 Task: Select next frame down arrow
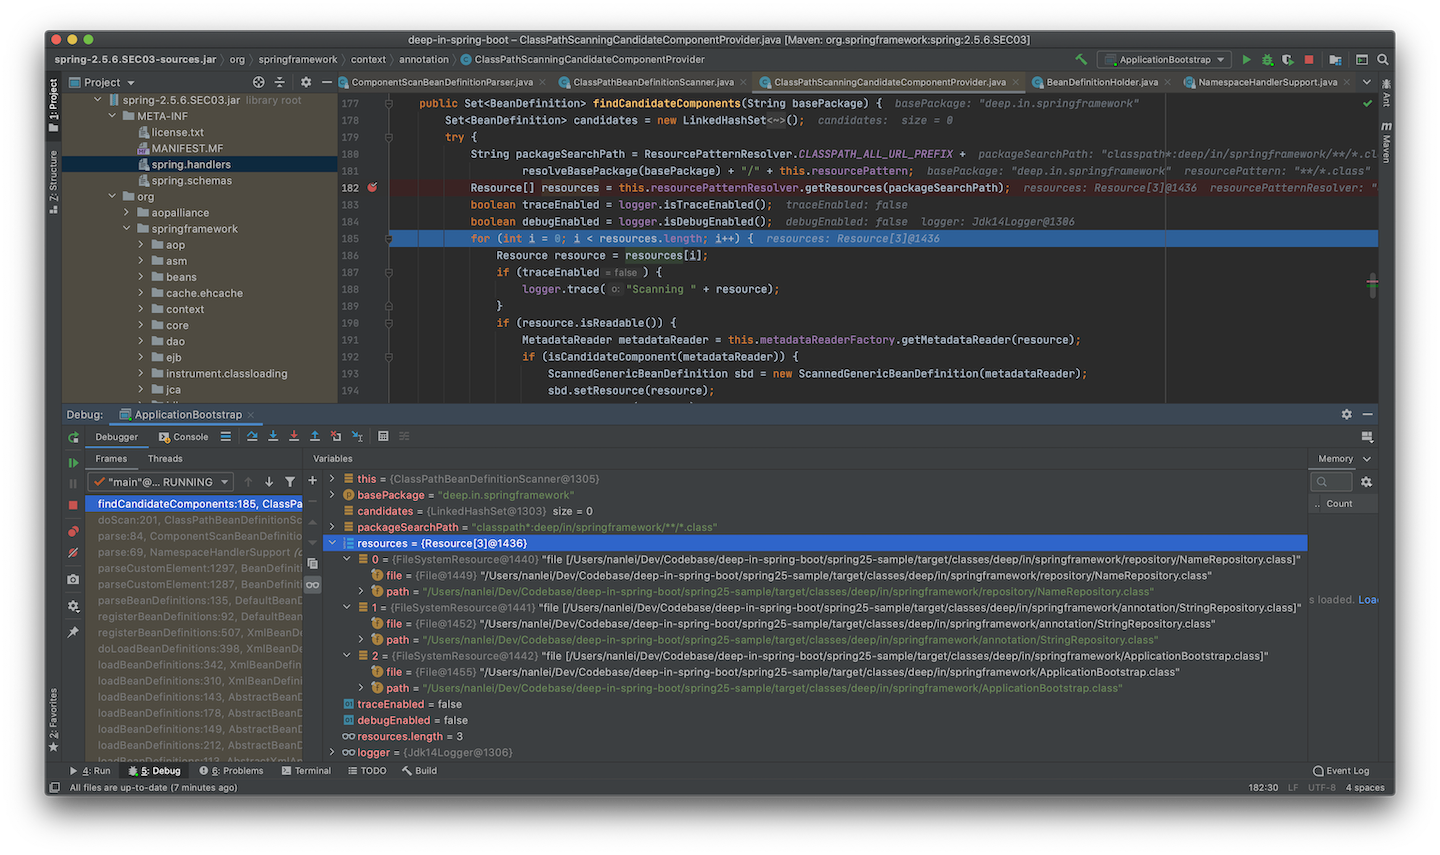pos(269,482)
